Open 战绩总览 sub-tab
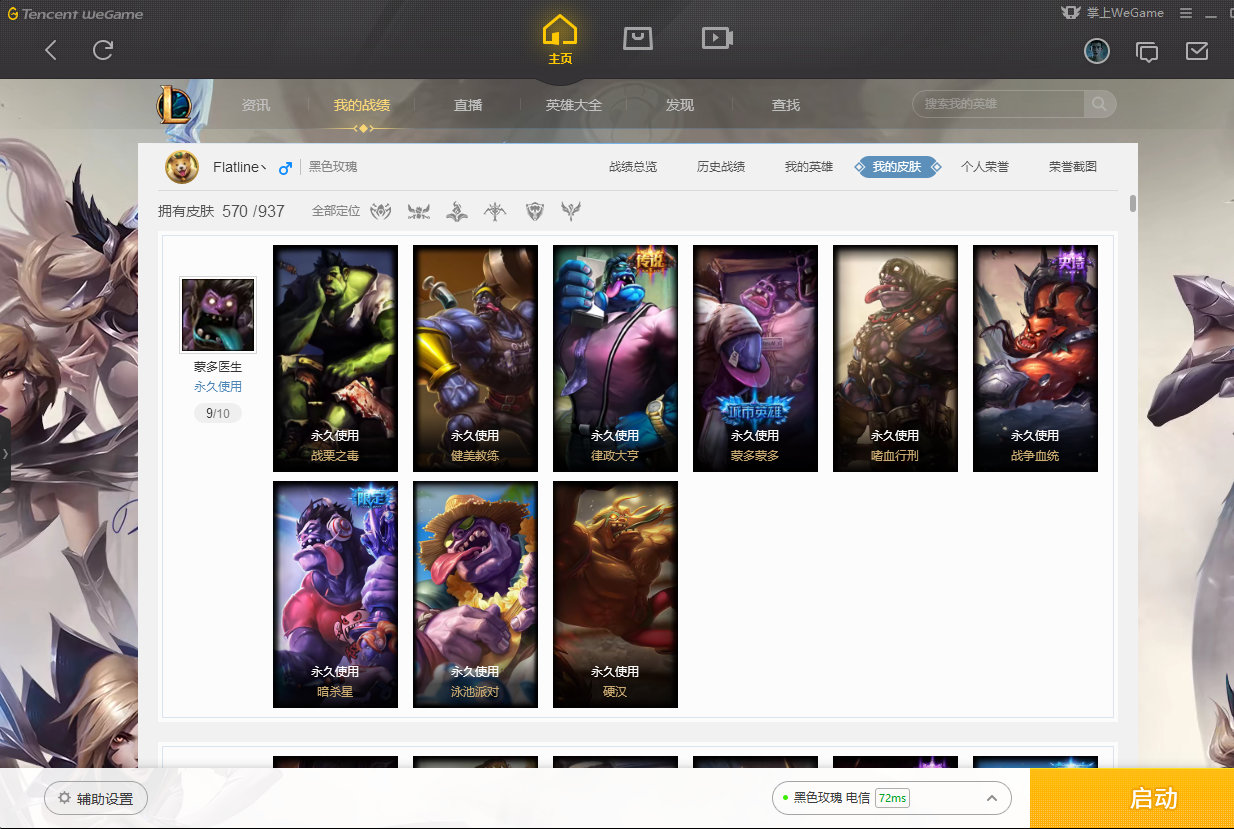This screenshot has height=829, width=1234. pos(633,167)
